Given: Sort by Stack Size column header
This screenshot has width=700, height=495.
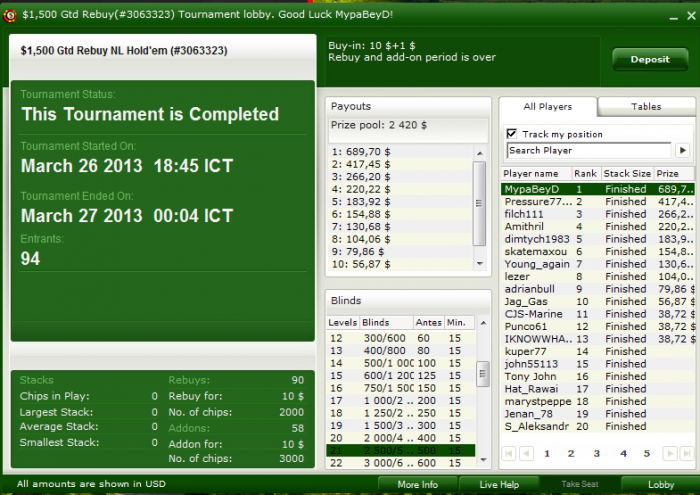Looking at the screenshot, I should (x=627, y=174).
